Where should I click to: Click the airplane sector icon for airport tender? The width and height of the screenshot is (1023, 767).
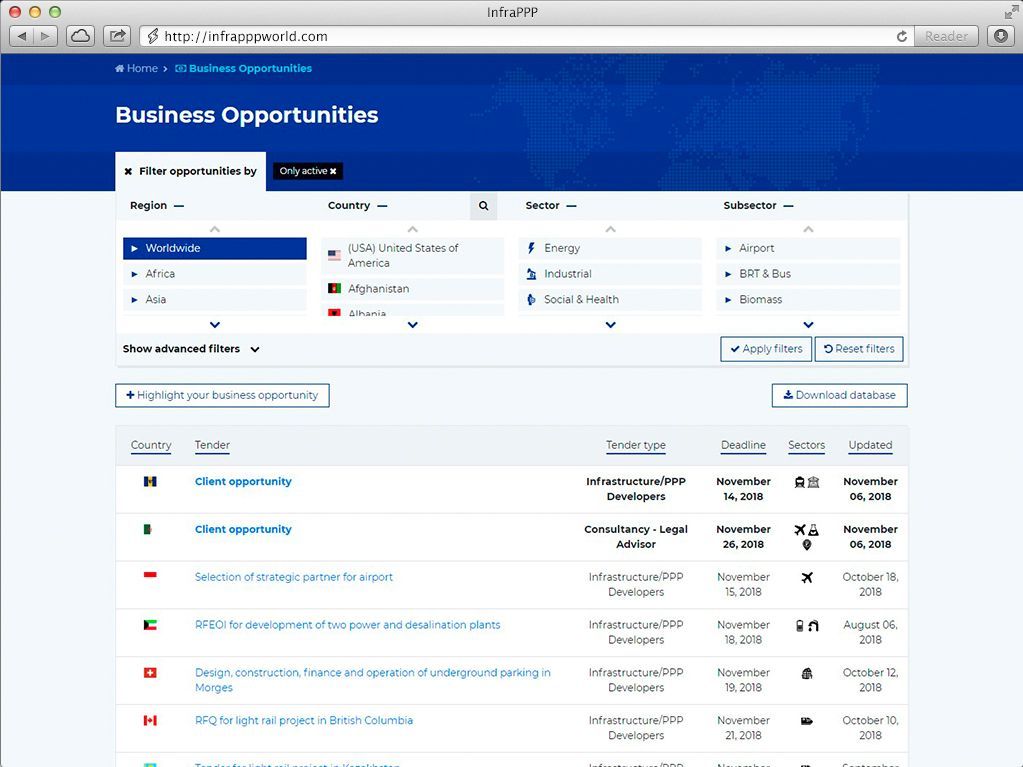tap(807, 578)
